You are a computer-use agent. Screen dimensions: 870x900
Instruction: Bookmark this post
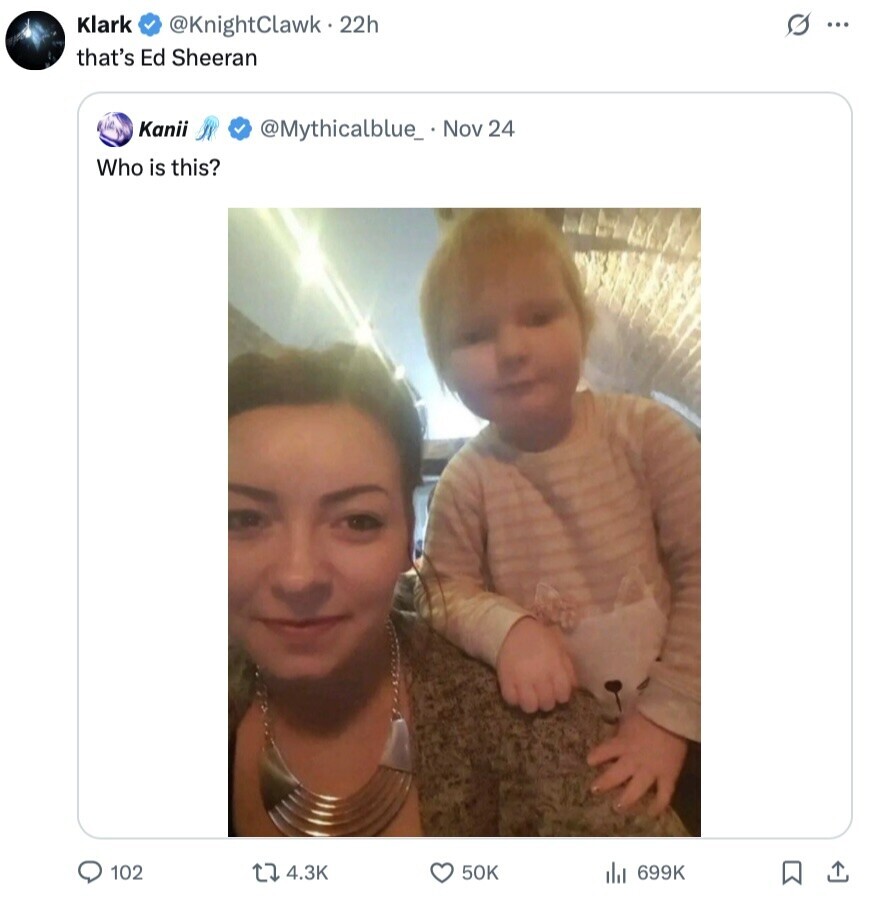[x=791, y=872]
